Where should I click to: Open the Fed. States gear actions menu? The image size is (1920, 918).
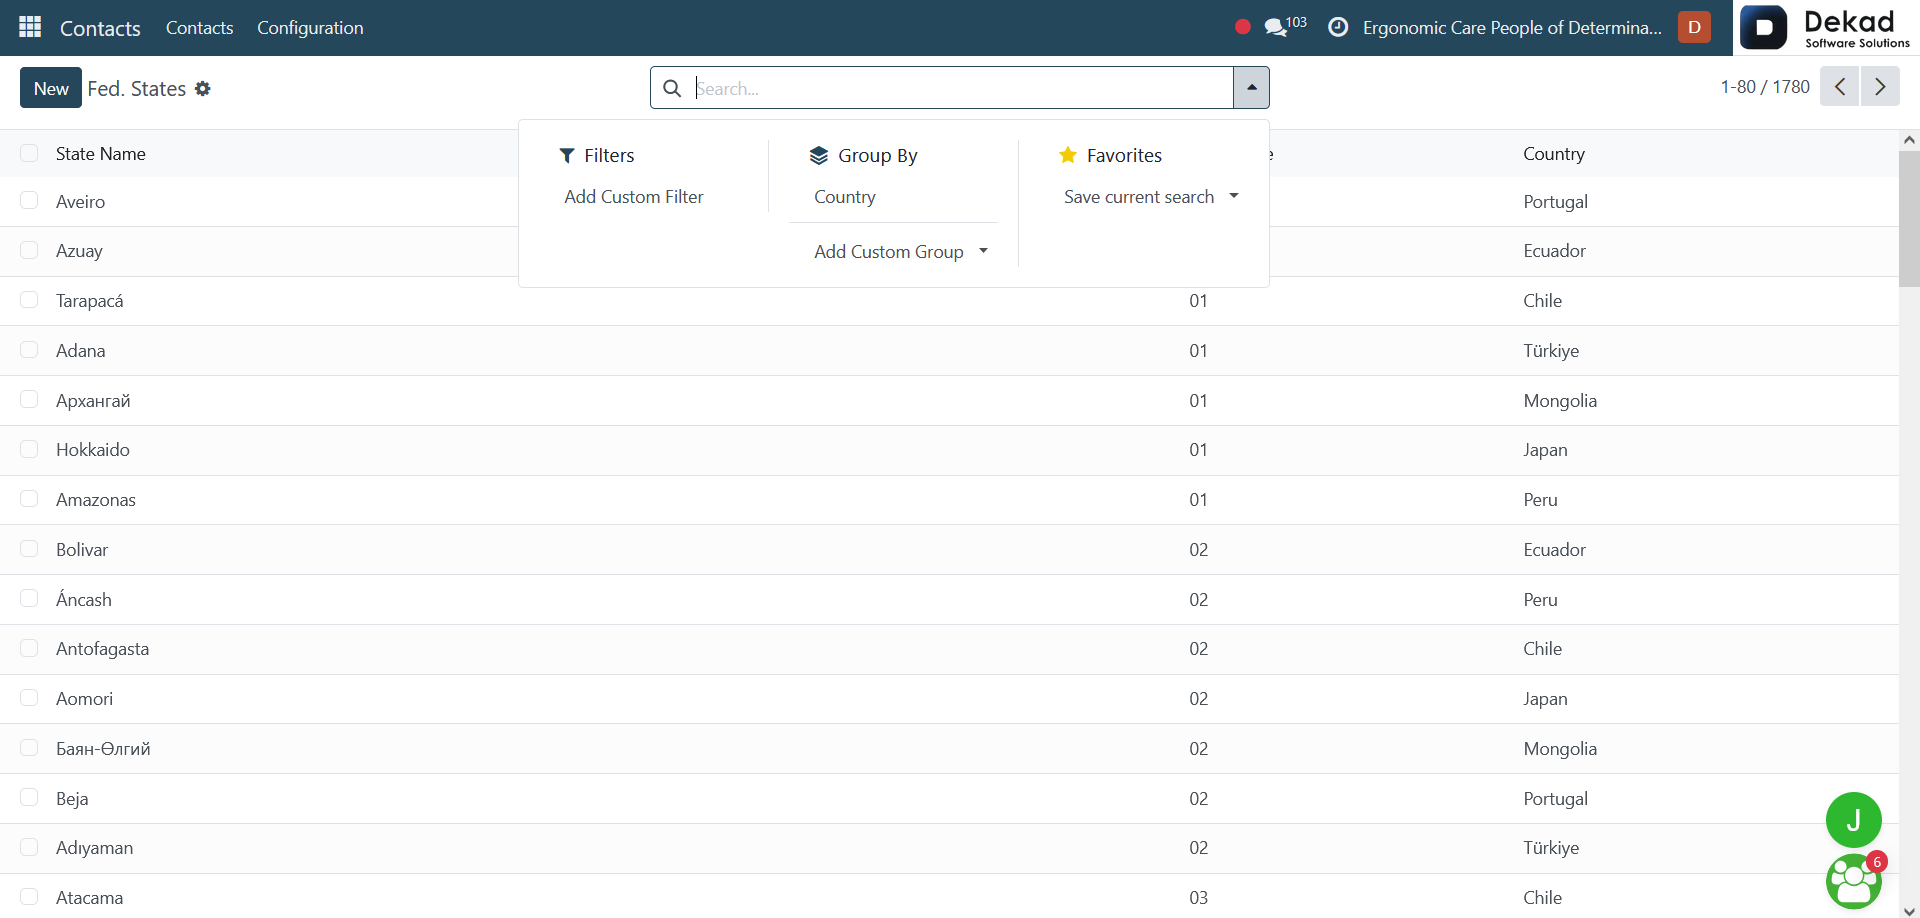[203, 89]
